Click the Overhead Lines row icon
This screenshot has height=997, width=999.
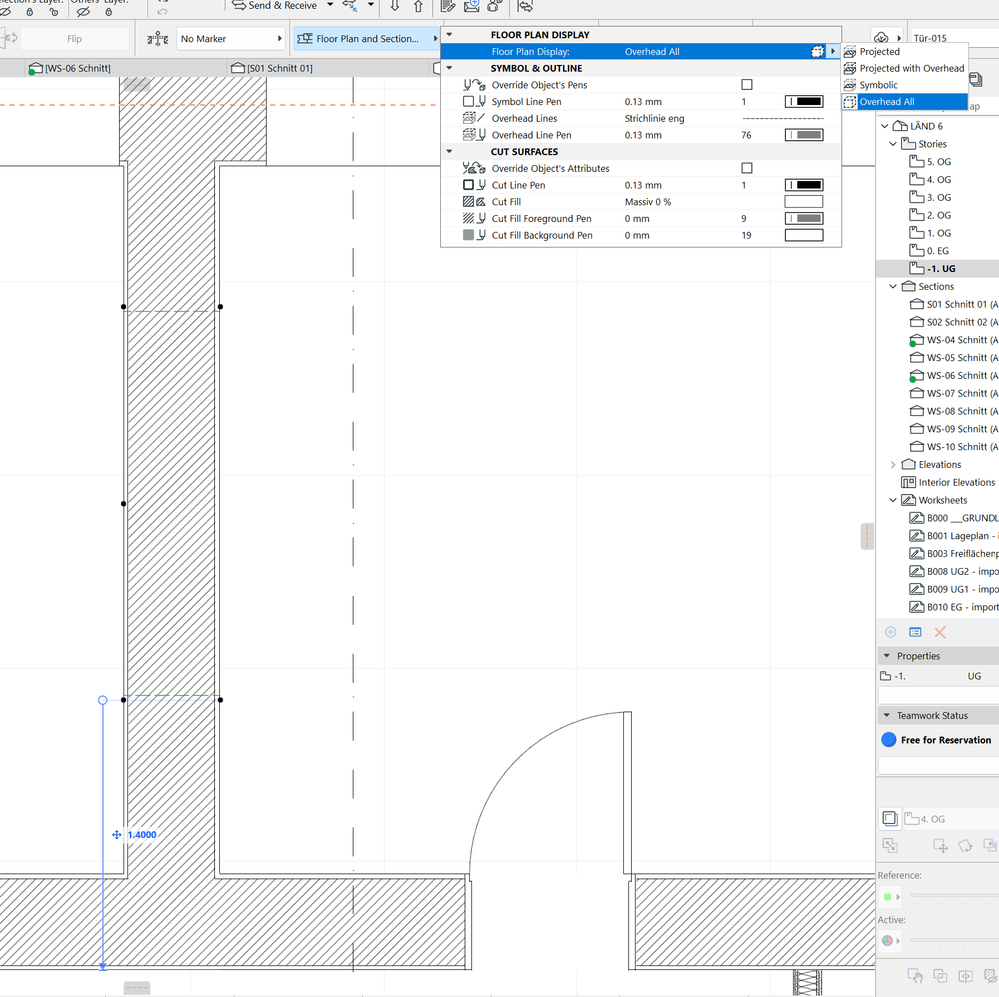474,118
